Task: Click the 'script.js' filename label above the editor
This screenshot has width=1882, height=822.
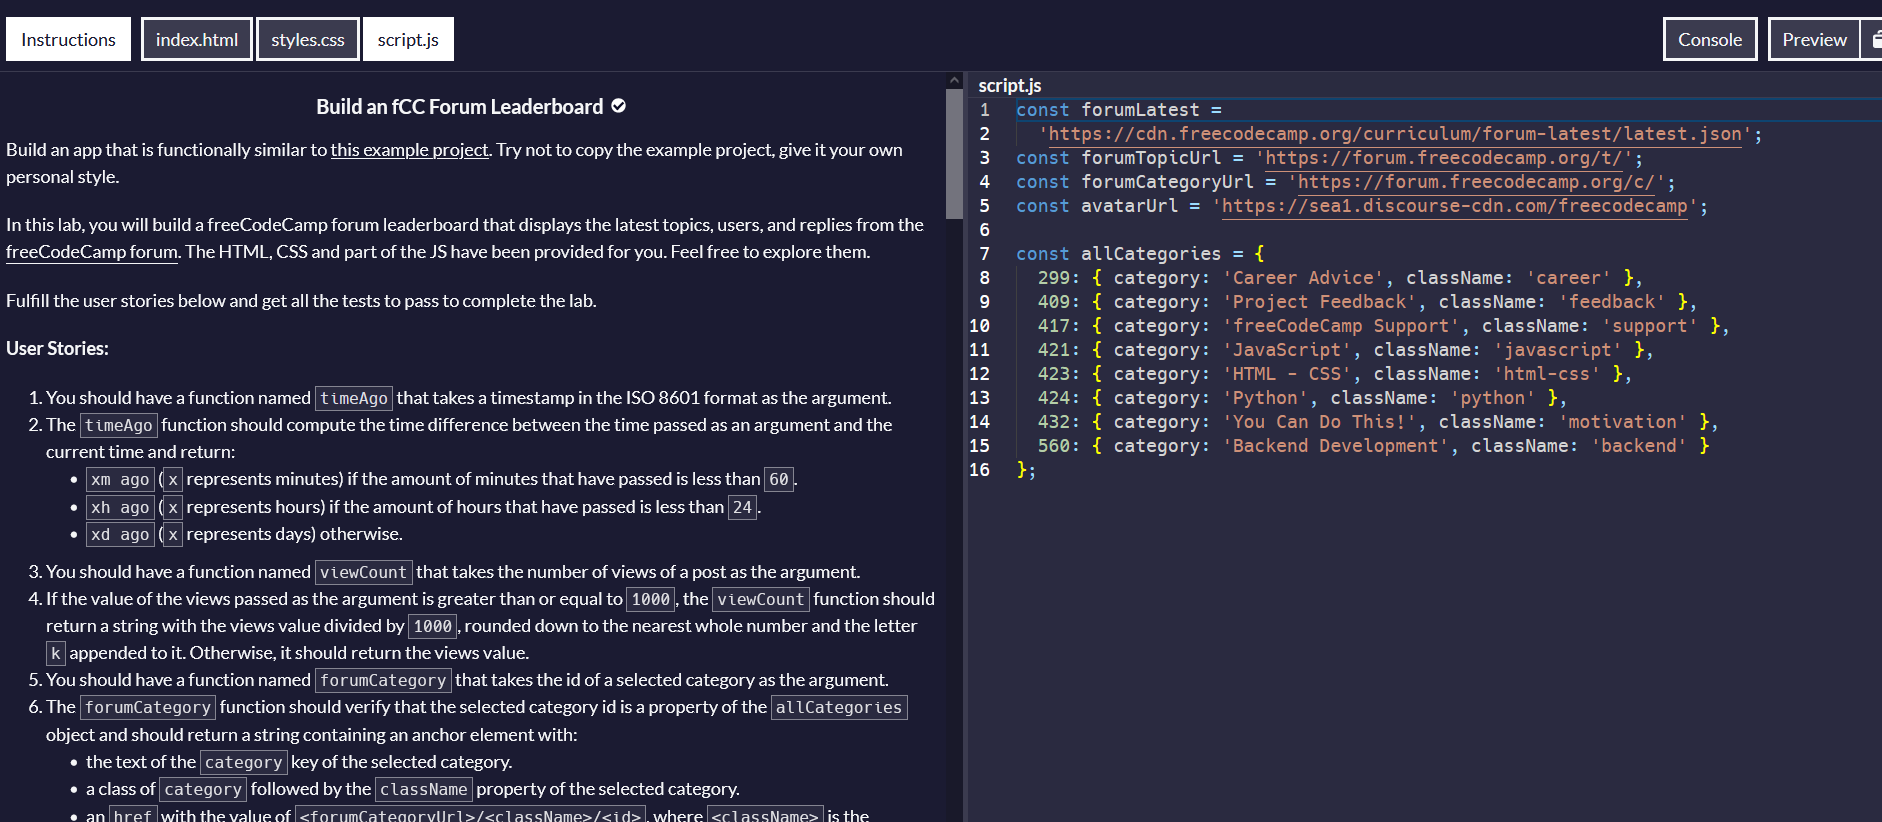Action: point(1010,86)
